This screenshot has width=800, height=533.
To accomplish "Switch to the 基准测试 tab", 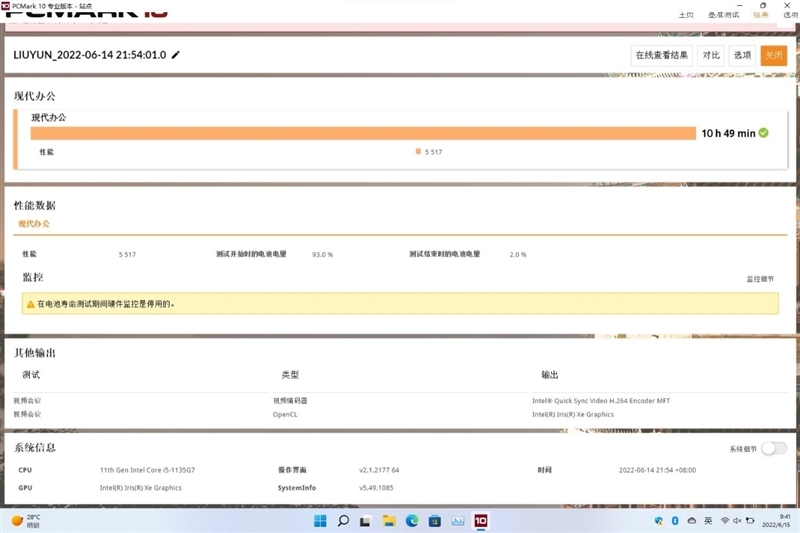I will [x=723, y=15].
